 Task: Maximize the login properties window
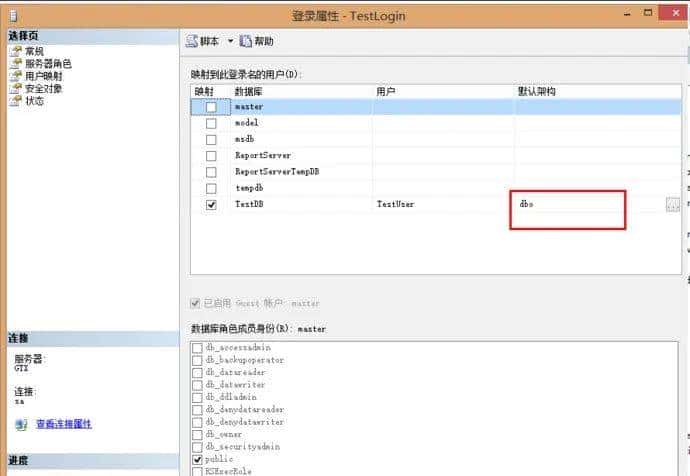pos(648,13)
